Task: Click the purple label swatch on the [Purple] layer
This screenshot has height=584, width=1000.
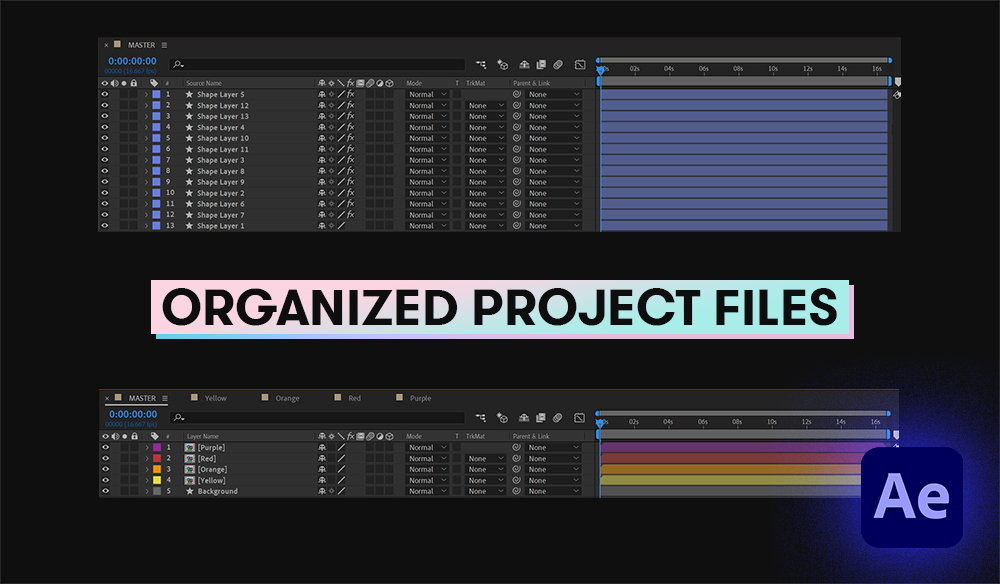Action: click(158, 447)
